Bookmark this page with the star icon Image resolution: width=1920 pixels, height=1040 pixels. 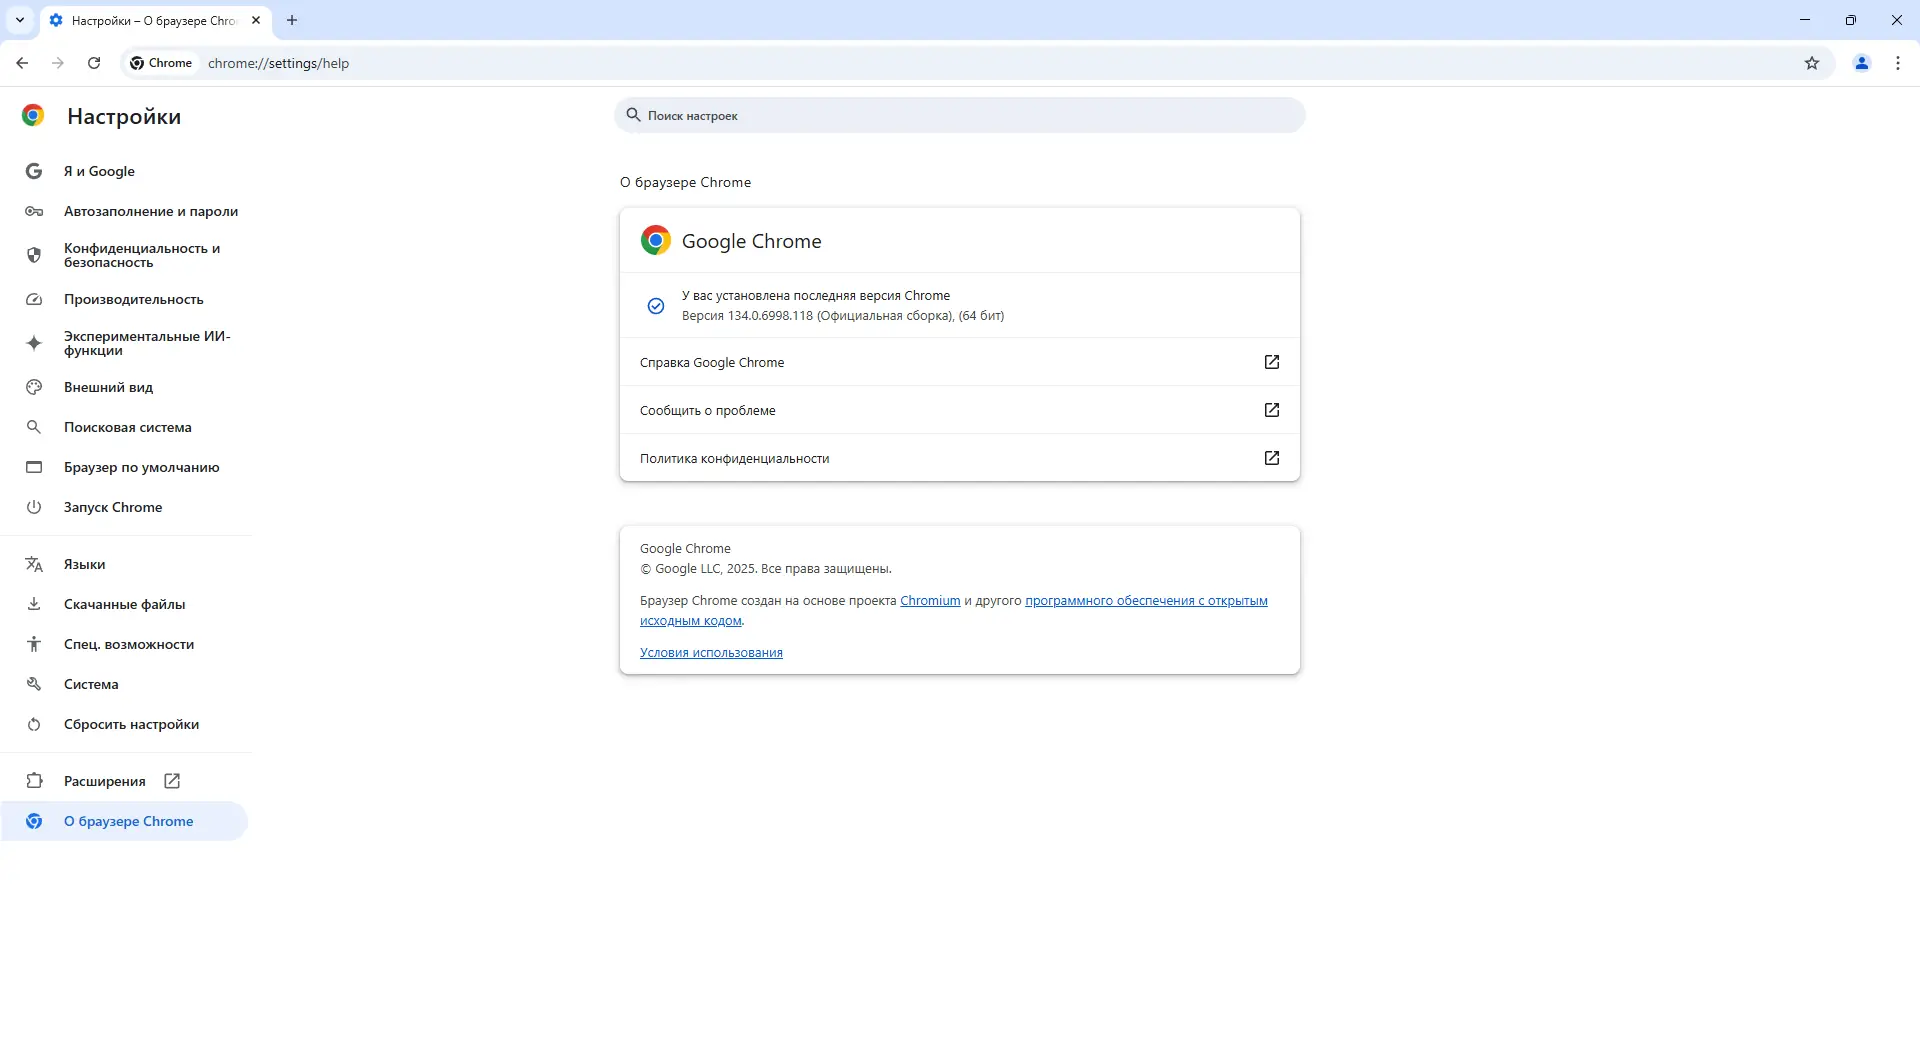point(1812,63)
